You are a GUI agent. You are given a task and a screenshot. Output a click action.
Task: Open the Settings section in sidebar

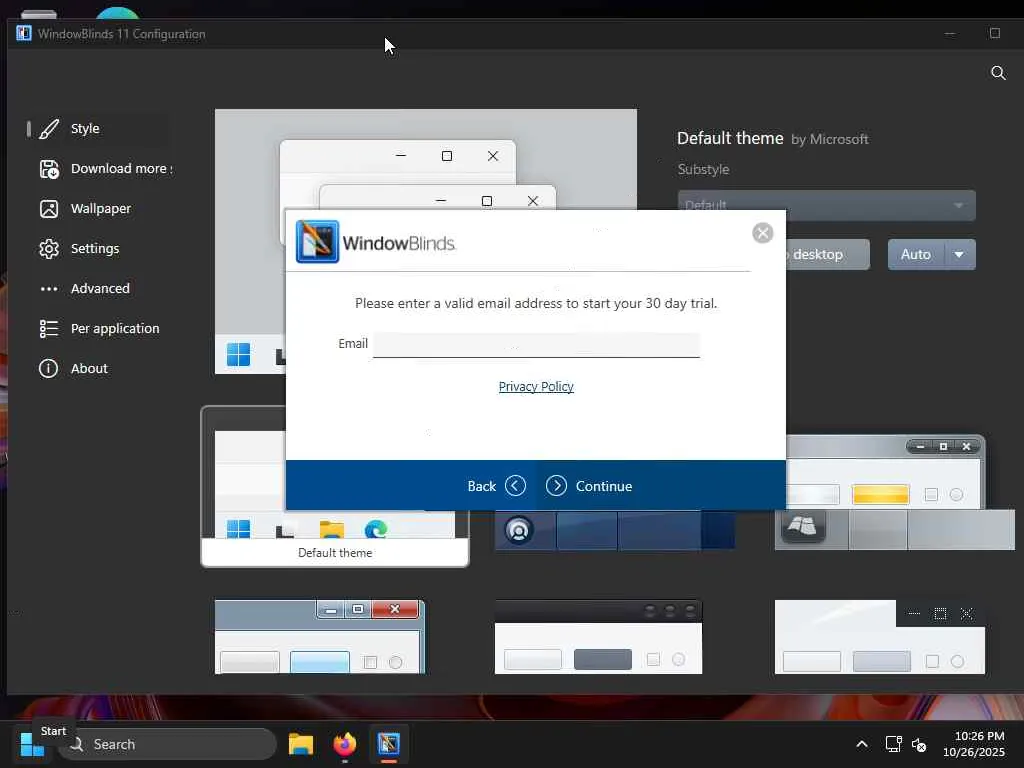click(98, 248)
